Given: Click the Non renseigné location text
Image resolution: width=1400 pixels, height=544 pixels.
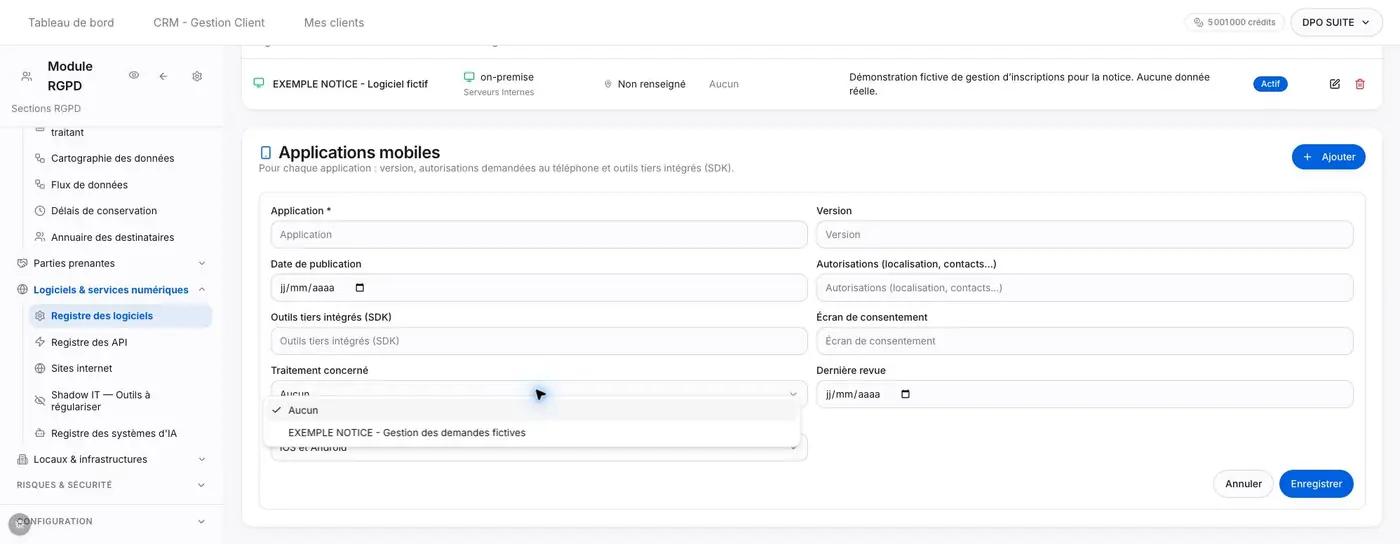Looking at the screenshot, I should click(652, 84).
